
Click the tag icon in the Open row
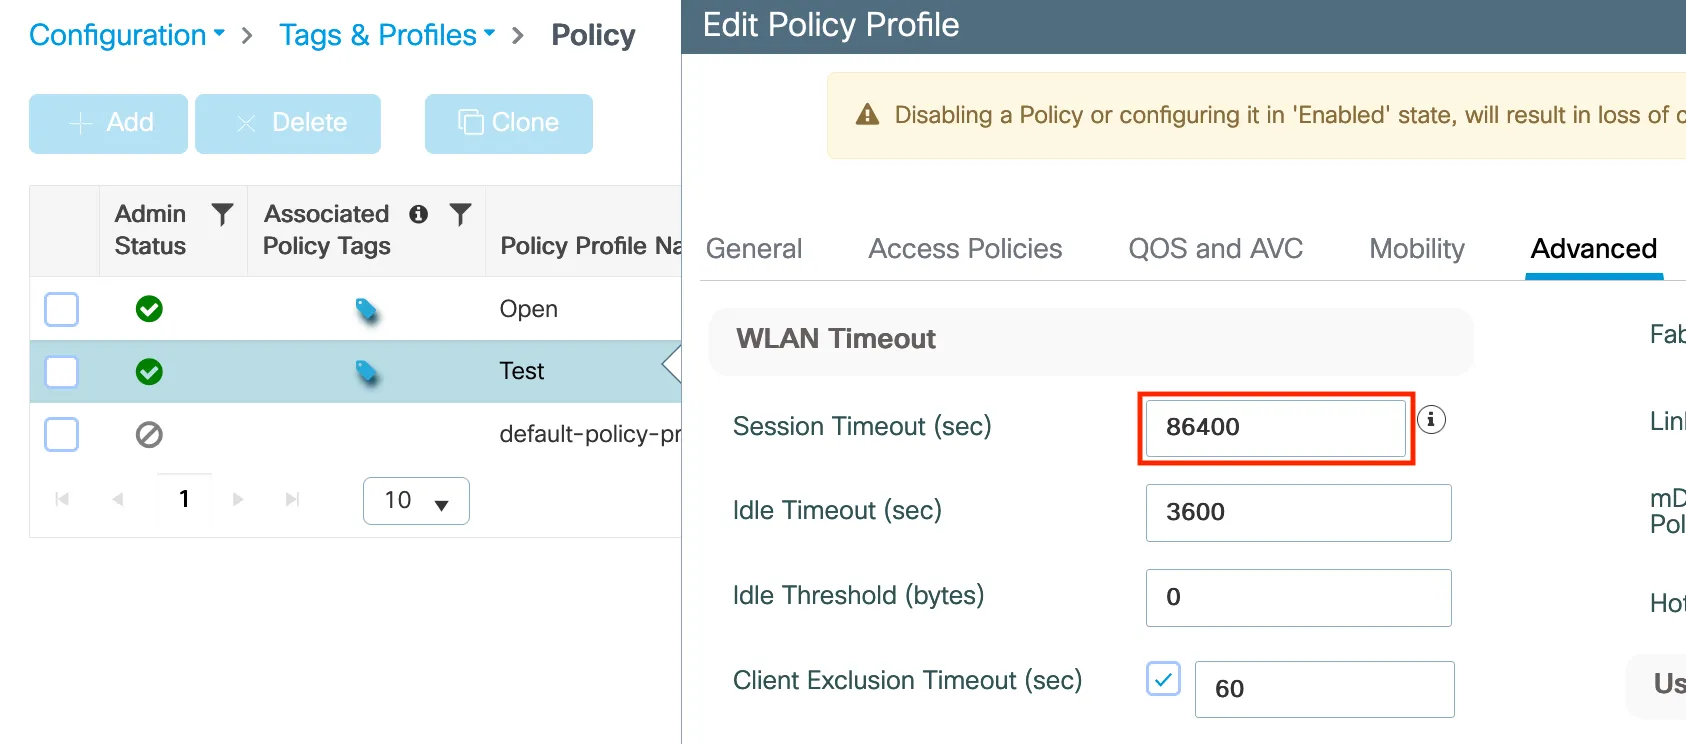[367, 311]
